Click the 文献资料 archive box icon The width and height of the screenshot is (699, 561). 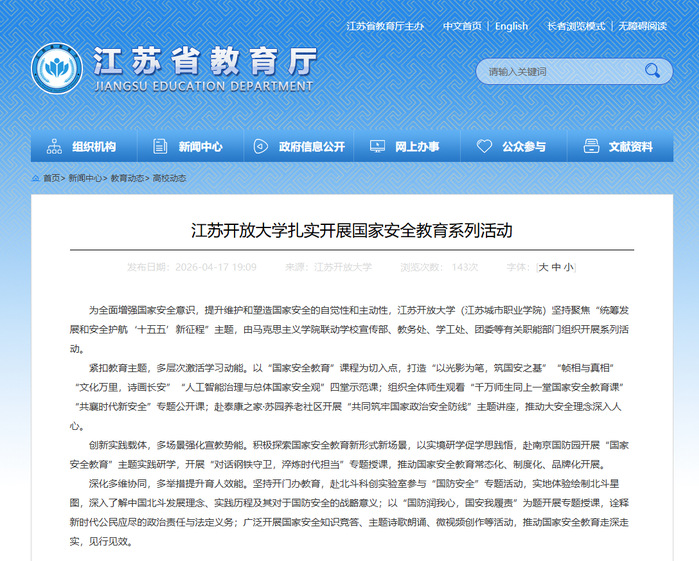[591, 146]
